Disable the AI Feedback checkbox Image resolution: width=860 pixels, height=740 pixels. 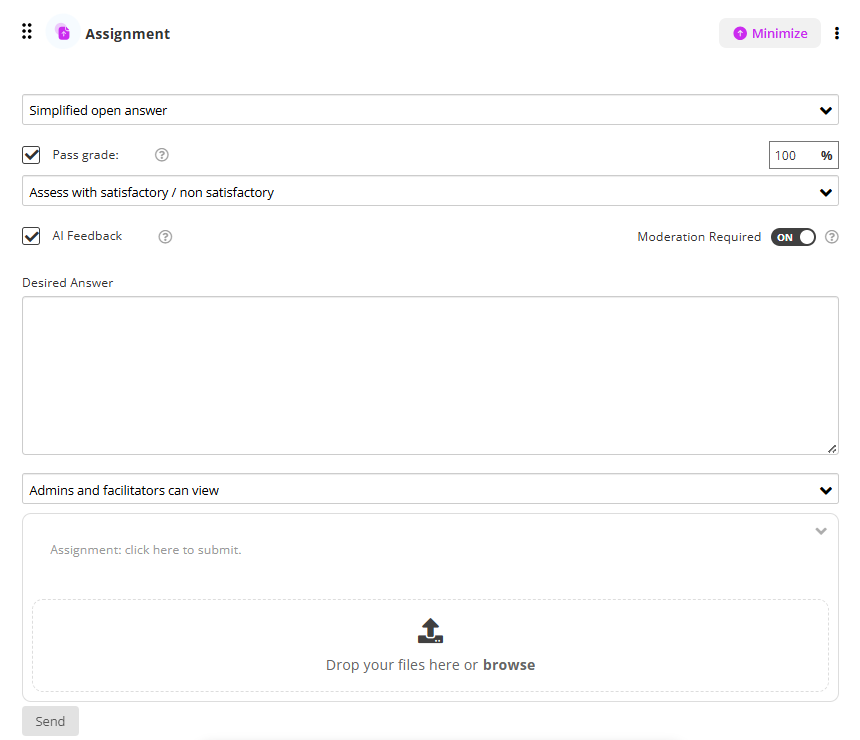click(32, 237)
